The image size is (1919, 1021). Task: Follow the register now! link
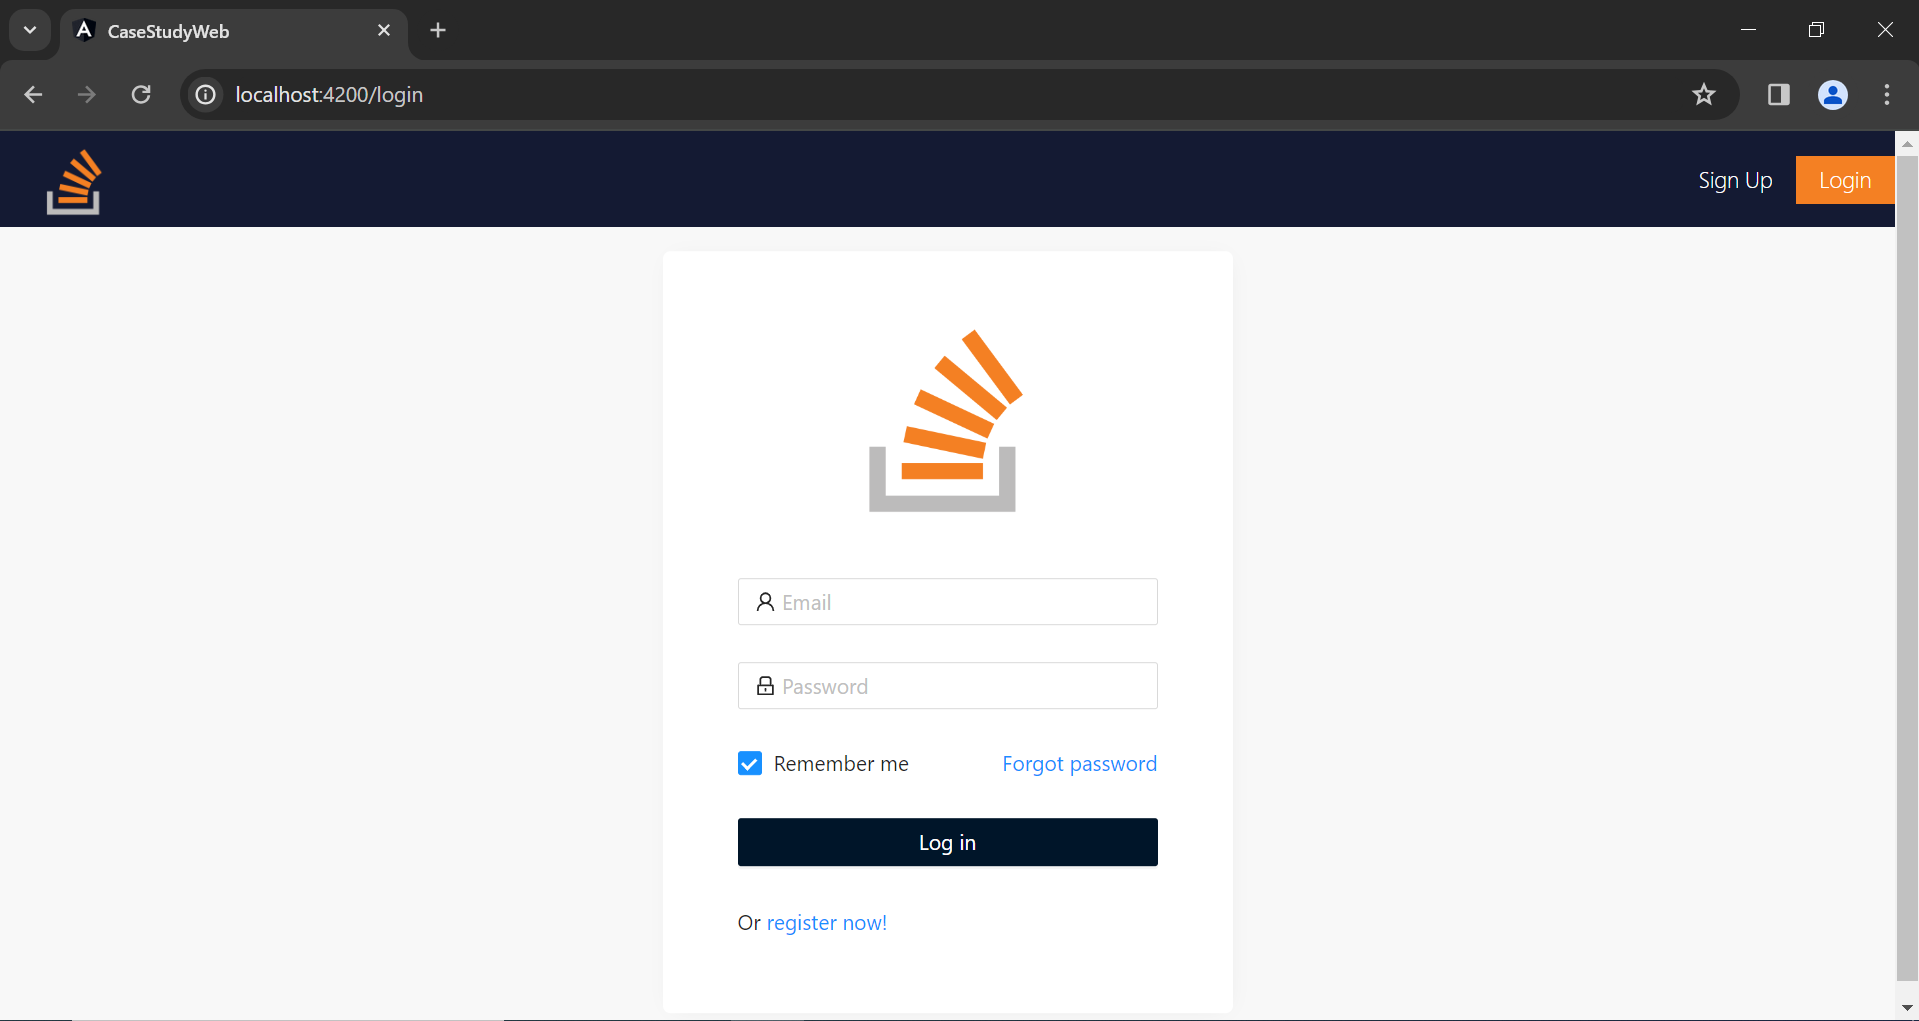point(826,923)
